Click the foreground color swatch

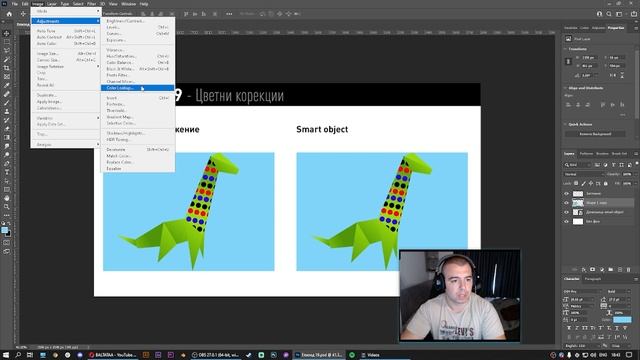coord(4,230)
